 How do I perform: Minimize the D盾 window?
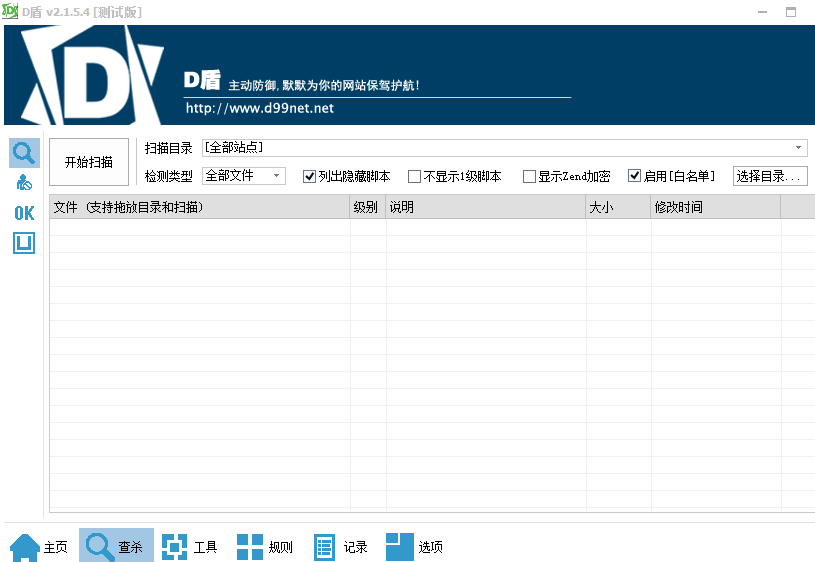tap(763, 12)
